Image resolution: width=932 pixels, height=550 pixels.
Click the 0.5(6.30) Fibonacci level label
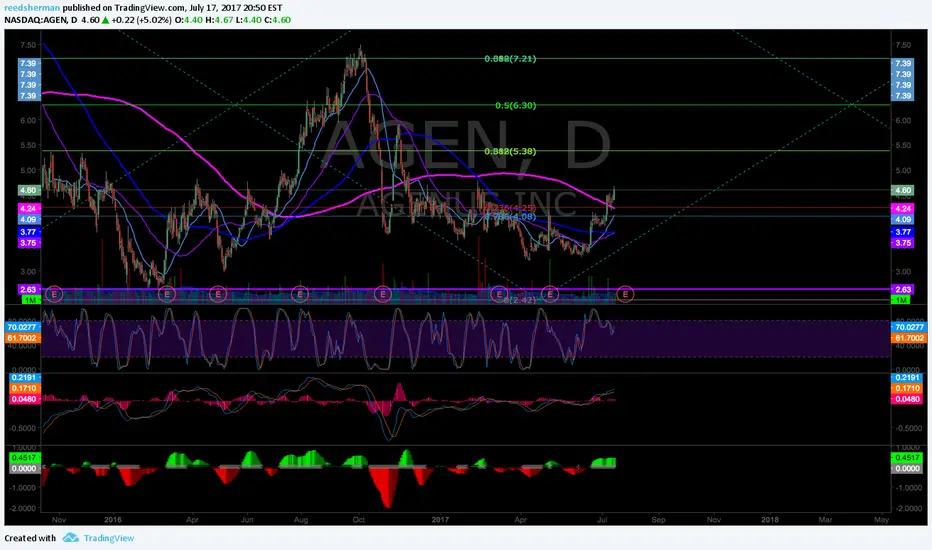[515, 105]
